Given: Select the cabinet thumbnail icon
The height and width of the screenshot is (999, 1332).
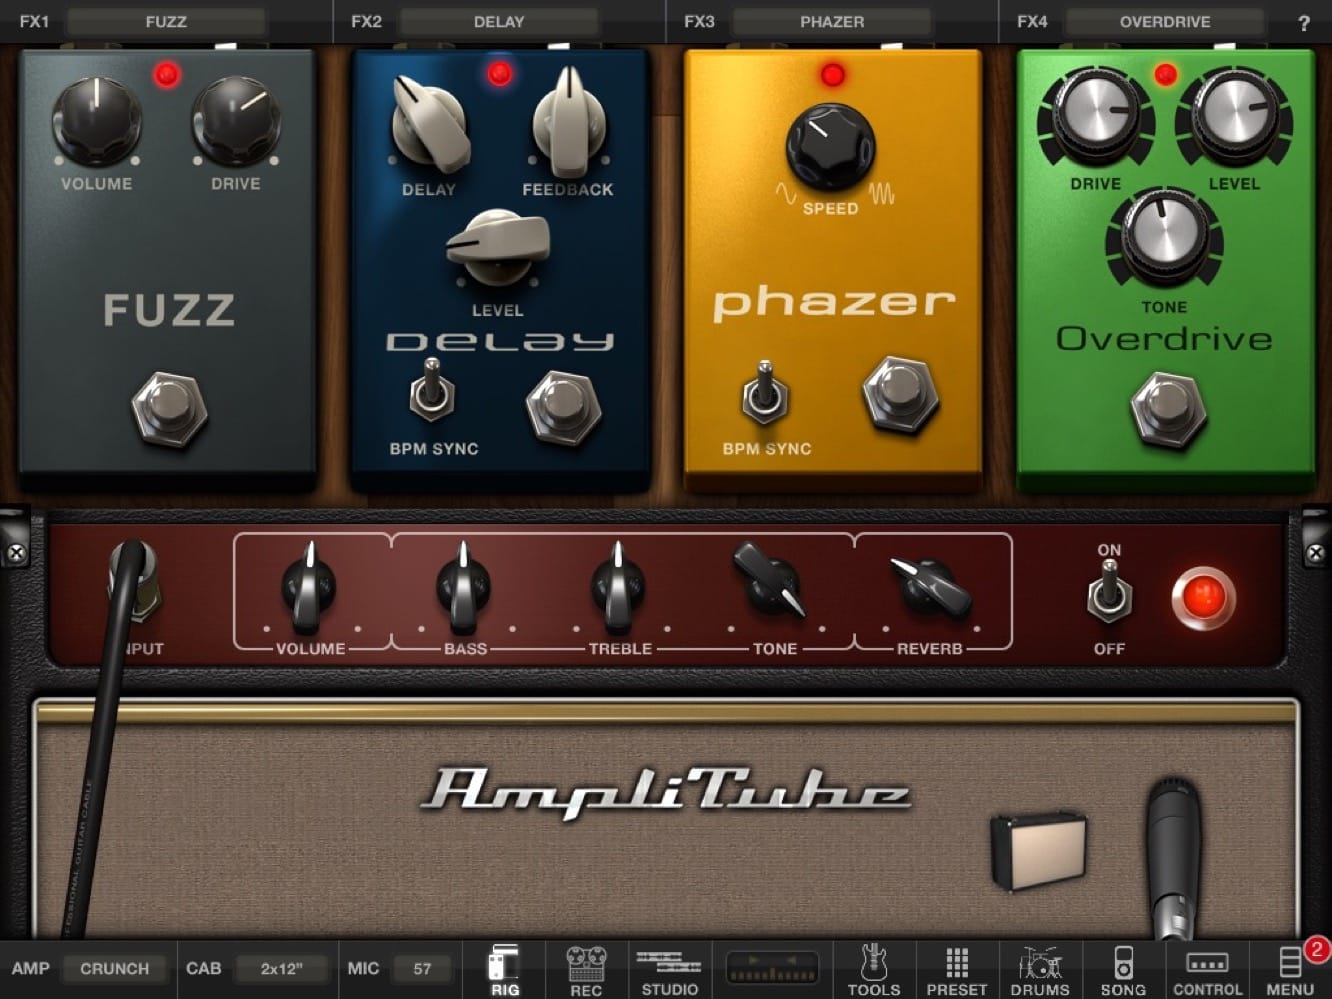Looking at the screenshot, I should (1039, 850).
